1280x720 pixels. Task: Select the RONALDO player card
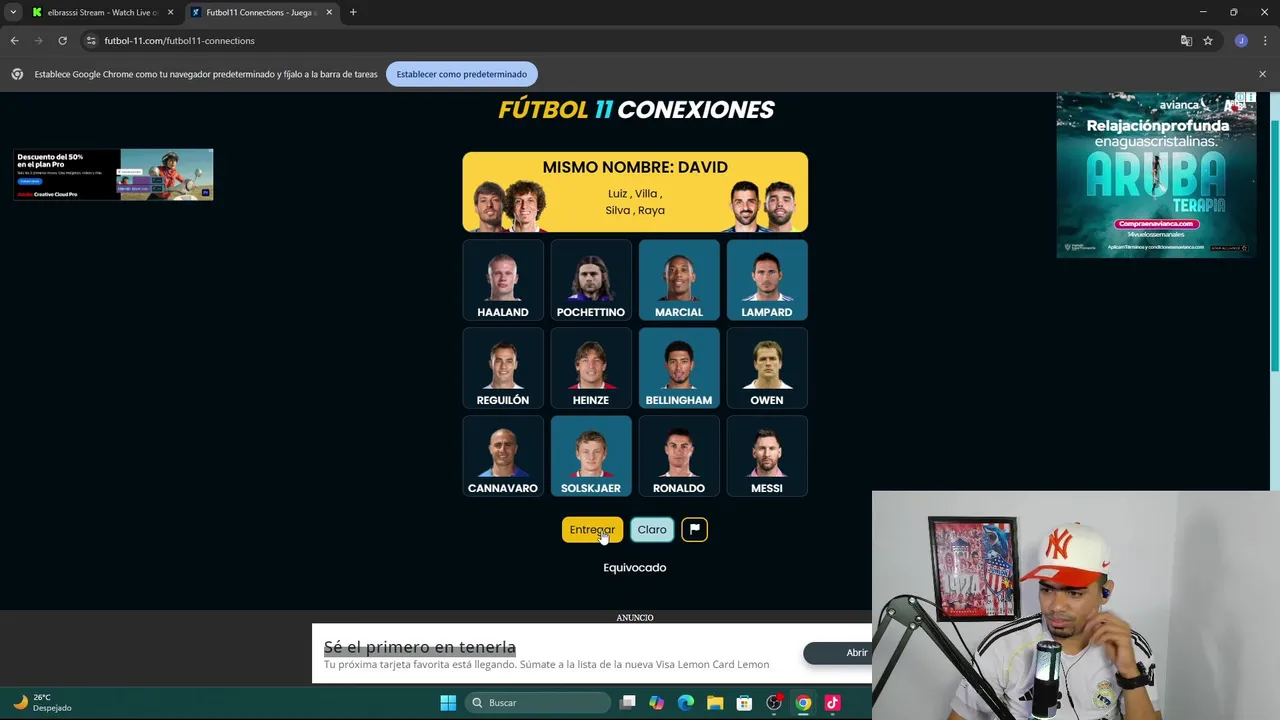[678, 456]
